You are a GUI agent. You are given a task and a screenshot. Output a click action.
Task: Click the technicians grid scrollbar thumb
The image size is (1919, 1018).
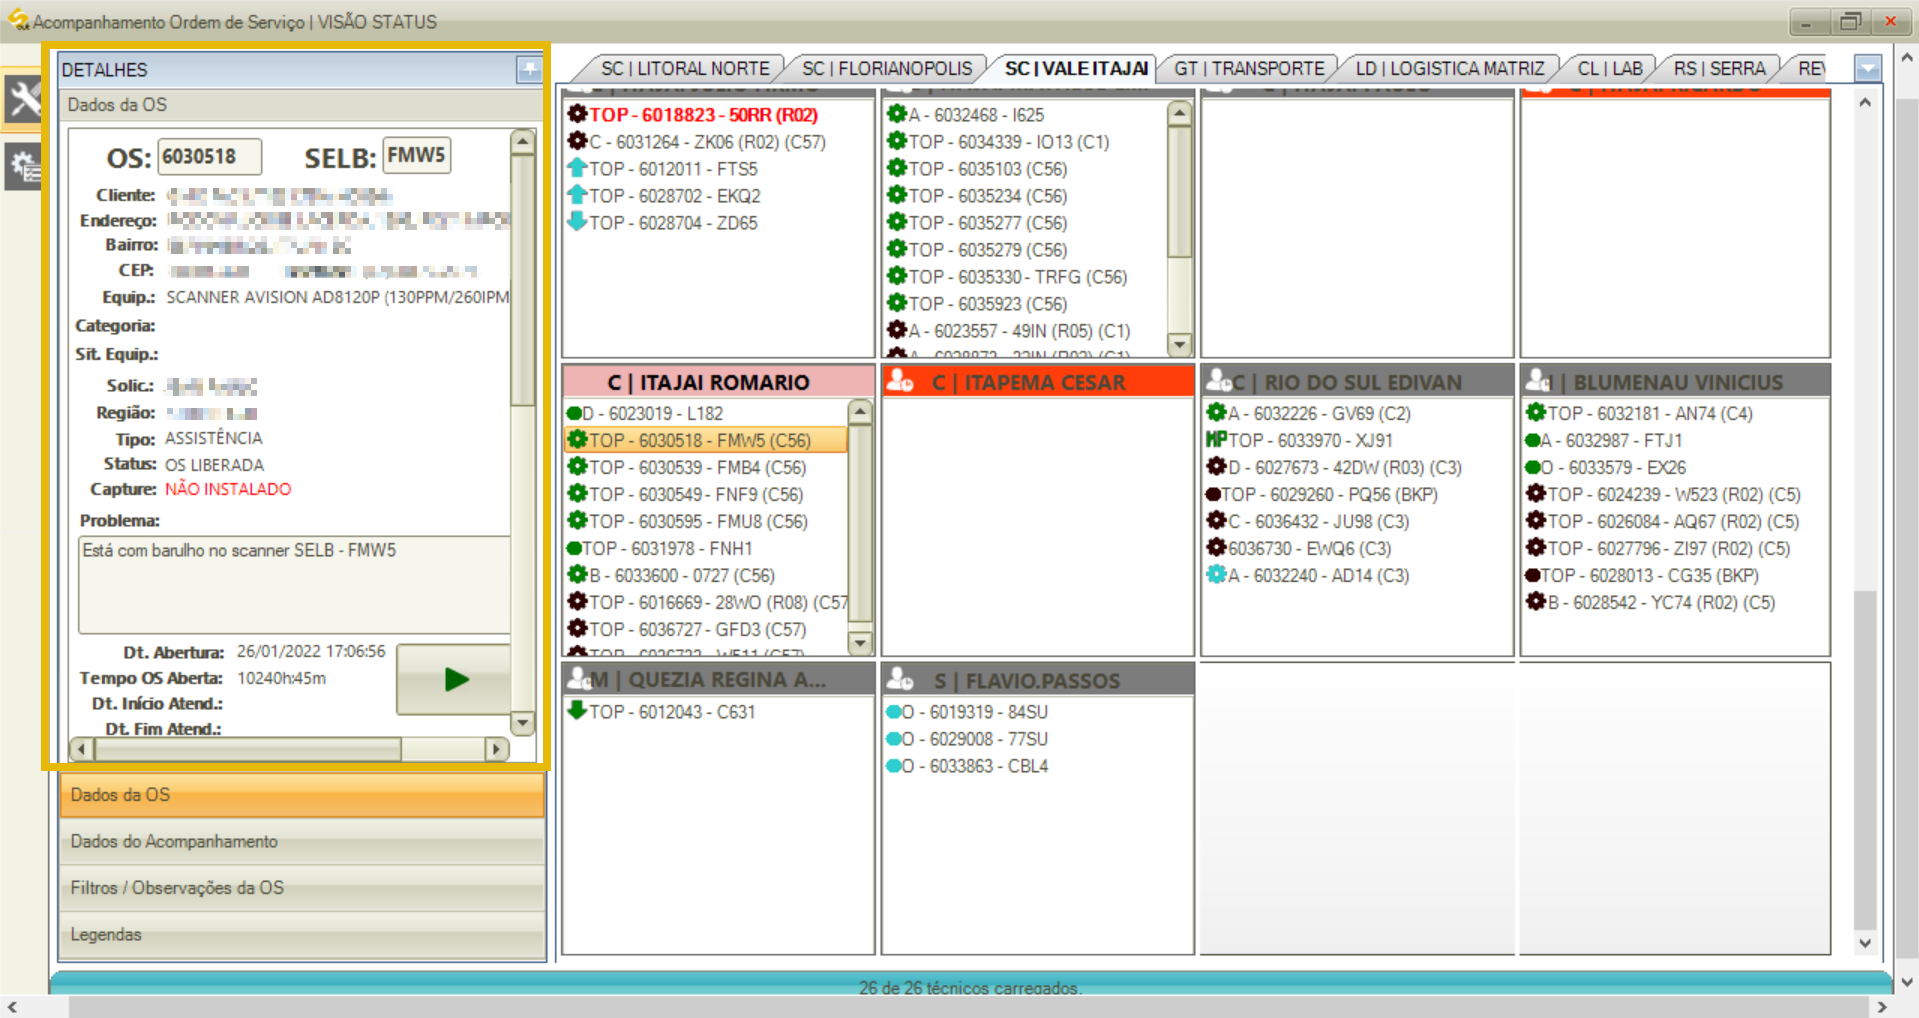point(1865,760)
